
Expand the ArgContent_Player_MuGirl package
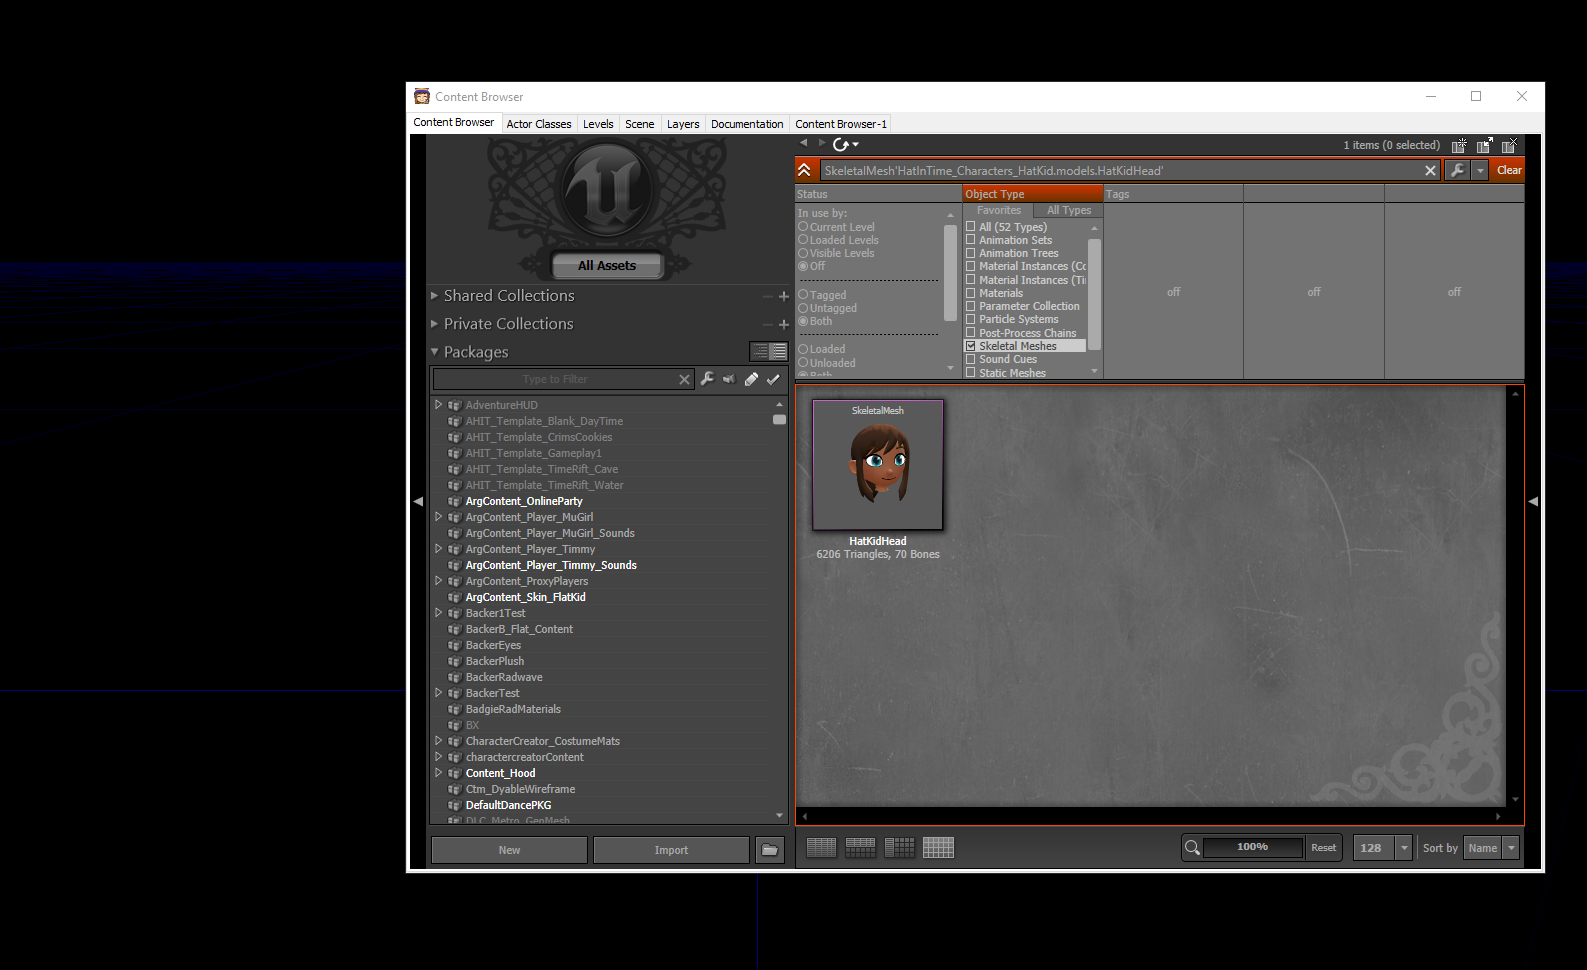[438, 517]
